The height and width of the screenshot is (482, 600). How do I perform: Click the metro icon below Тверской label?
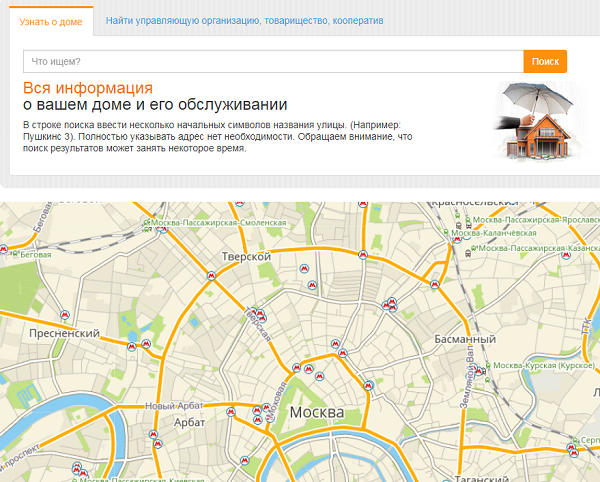tap(211, 275)
